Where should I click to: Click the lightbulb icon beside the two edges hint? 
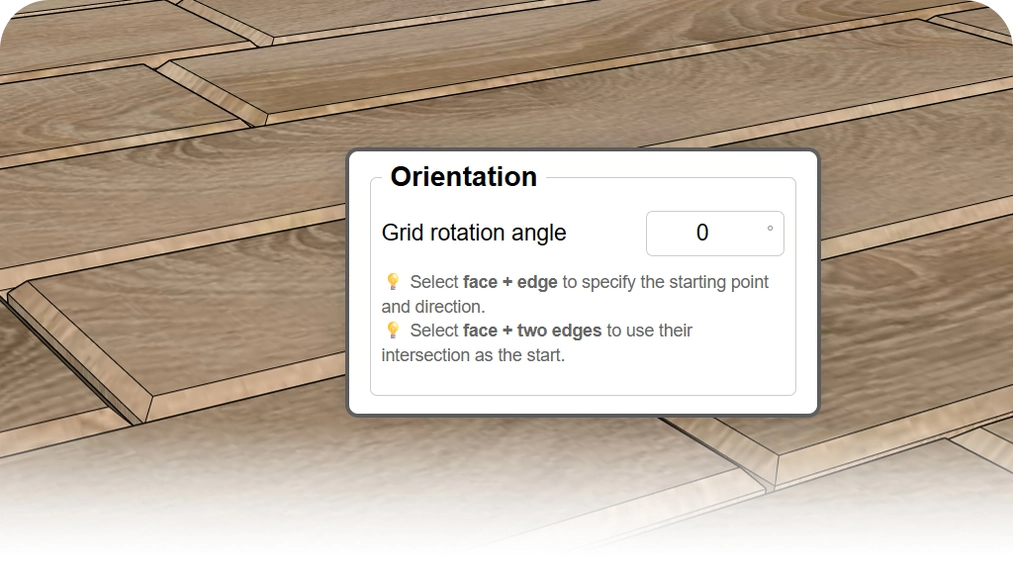[x=393, y=330]
